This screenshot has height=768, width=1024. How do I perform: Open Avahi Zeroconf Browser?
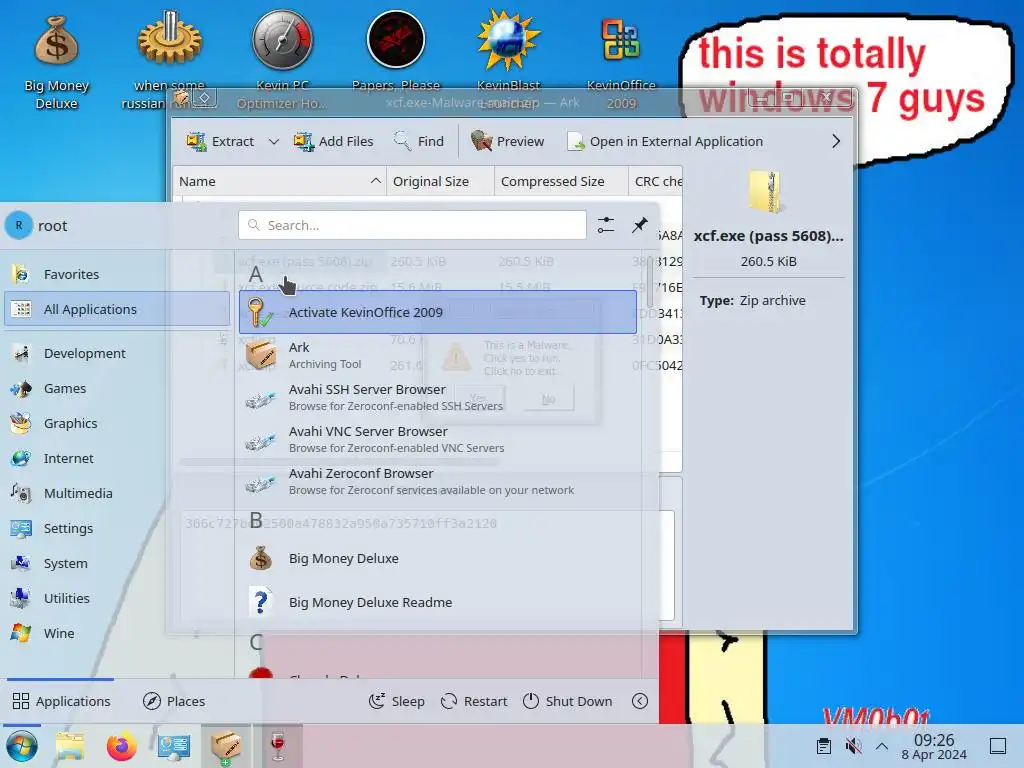[438, 481]
